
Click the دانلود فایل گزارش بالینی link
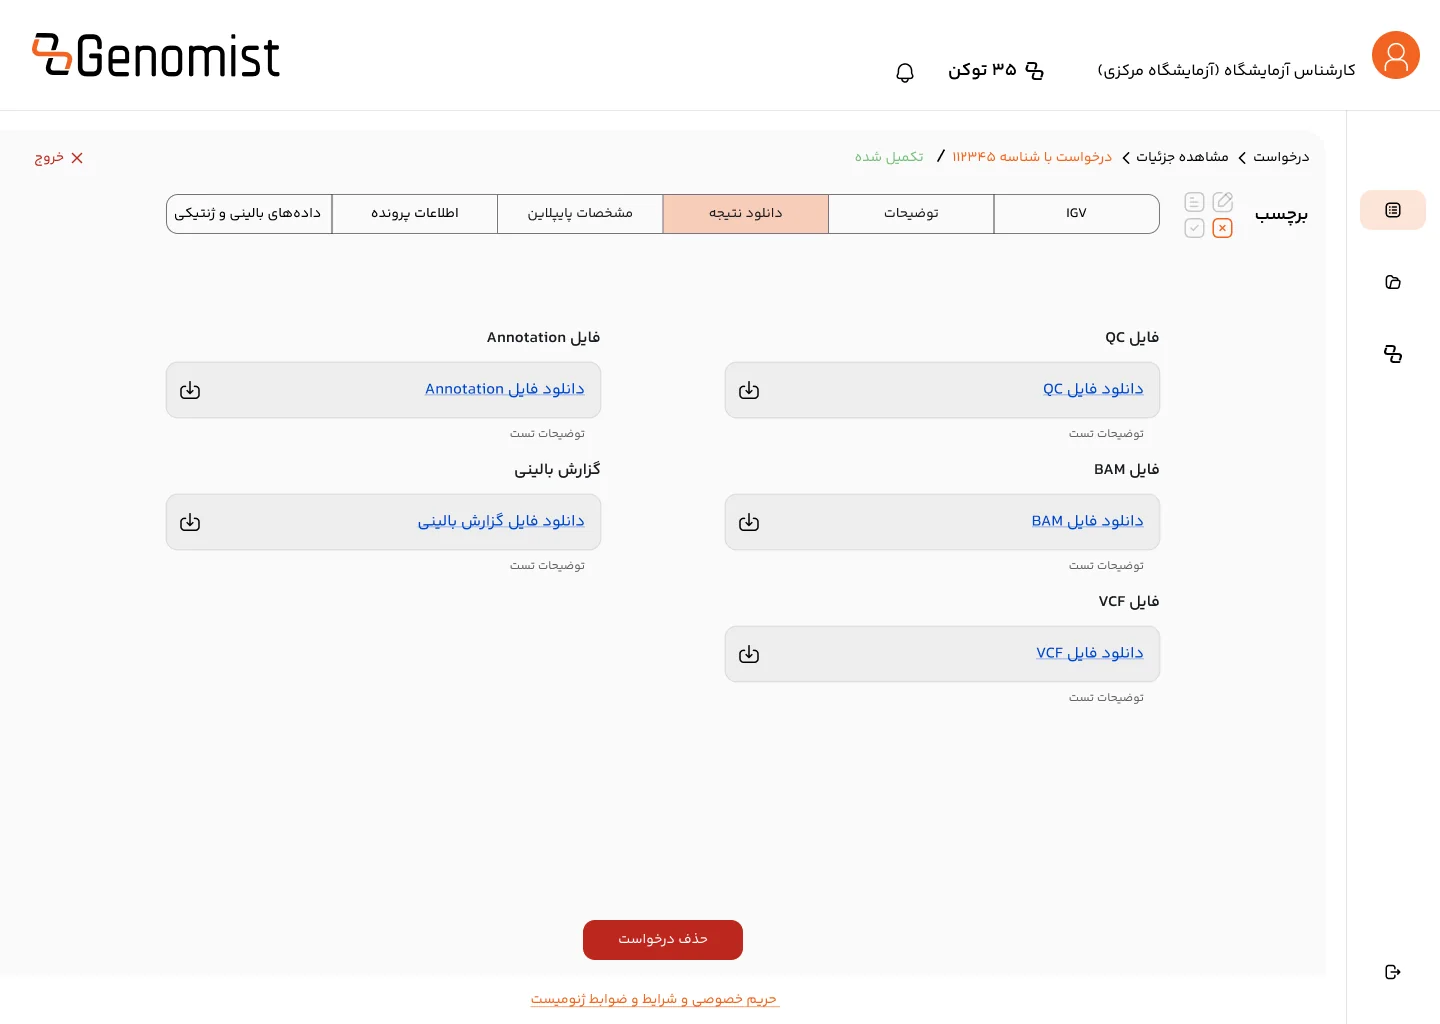[x=501, y=521]
